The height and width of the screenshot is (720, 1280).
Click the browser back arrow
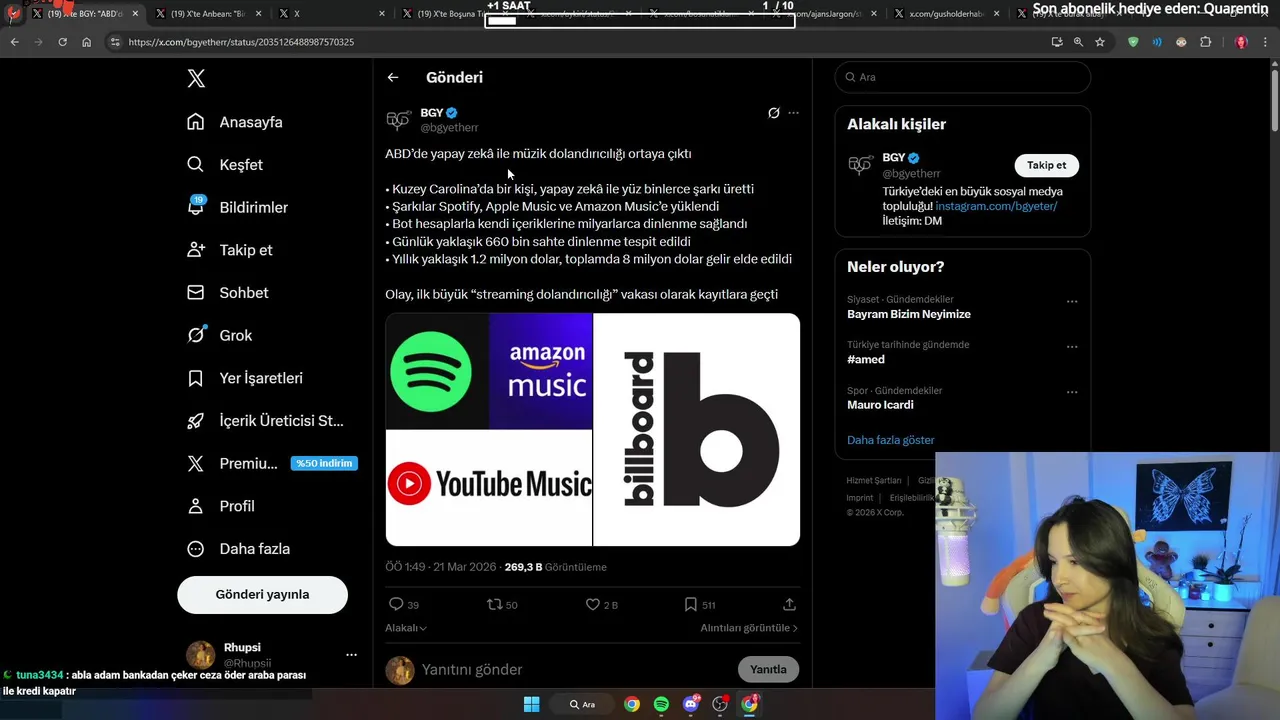[14, 42]
